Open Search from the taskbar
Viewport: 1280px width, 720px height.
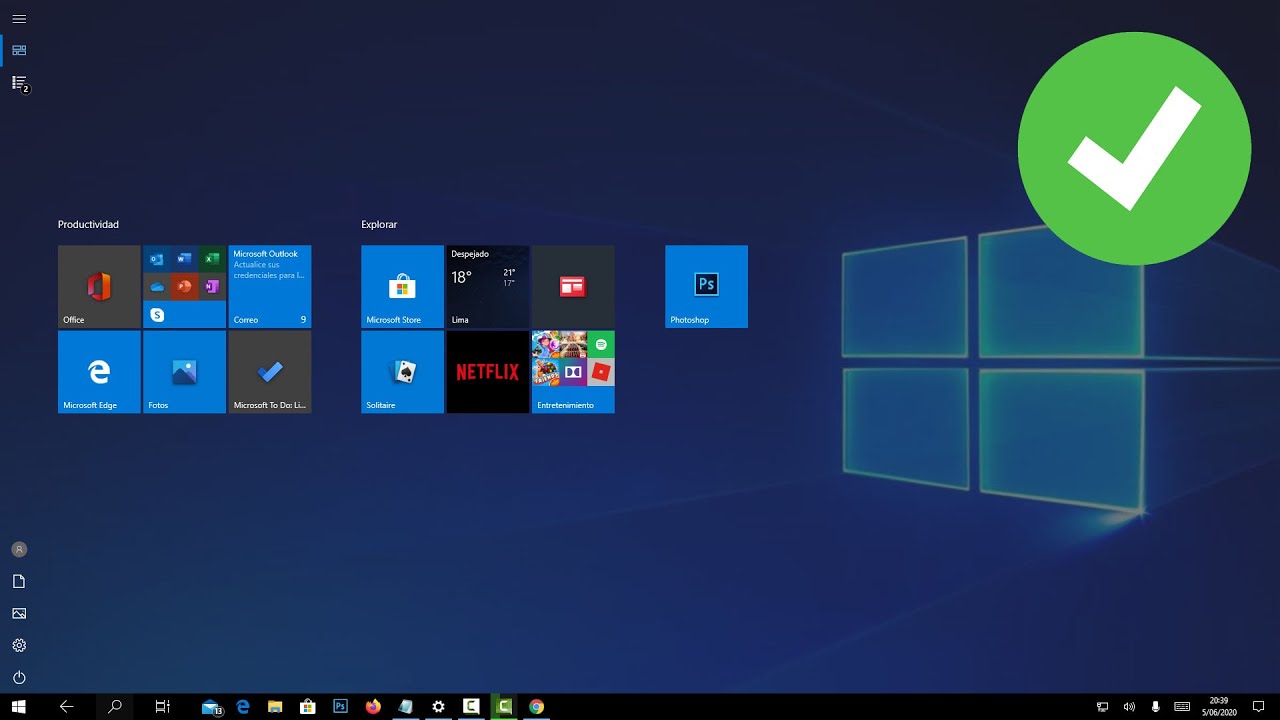click(x=115, y=707)
